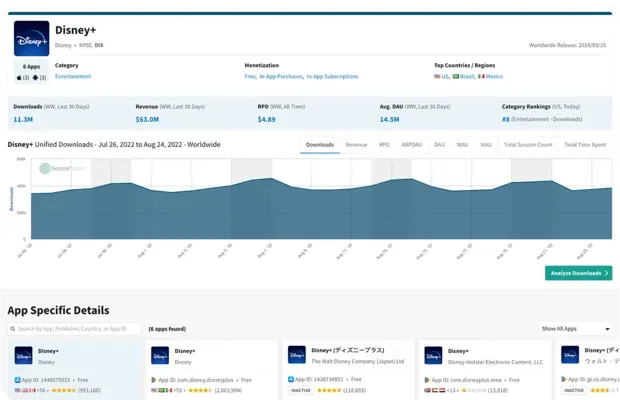Click the Disney+ Japan app card icon
The width and height of the screenshot is (620, 400).
pos(297,355)
